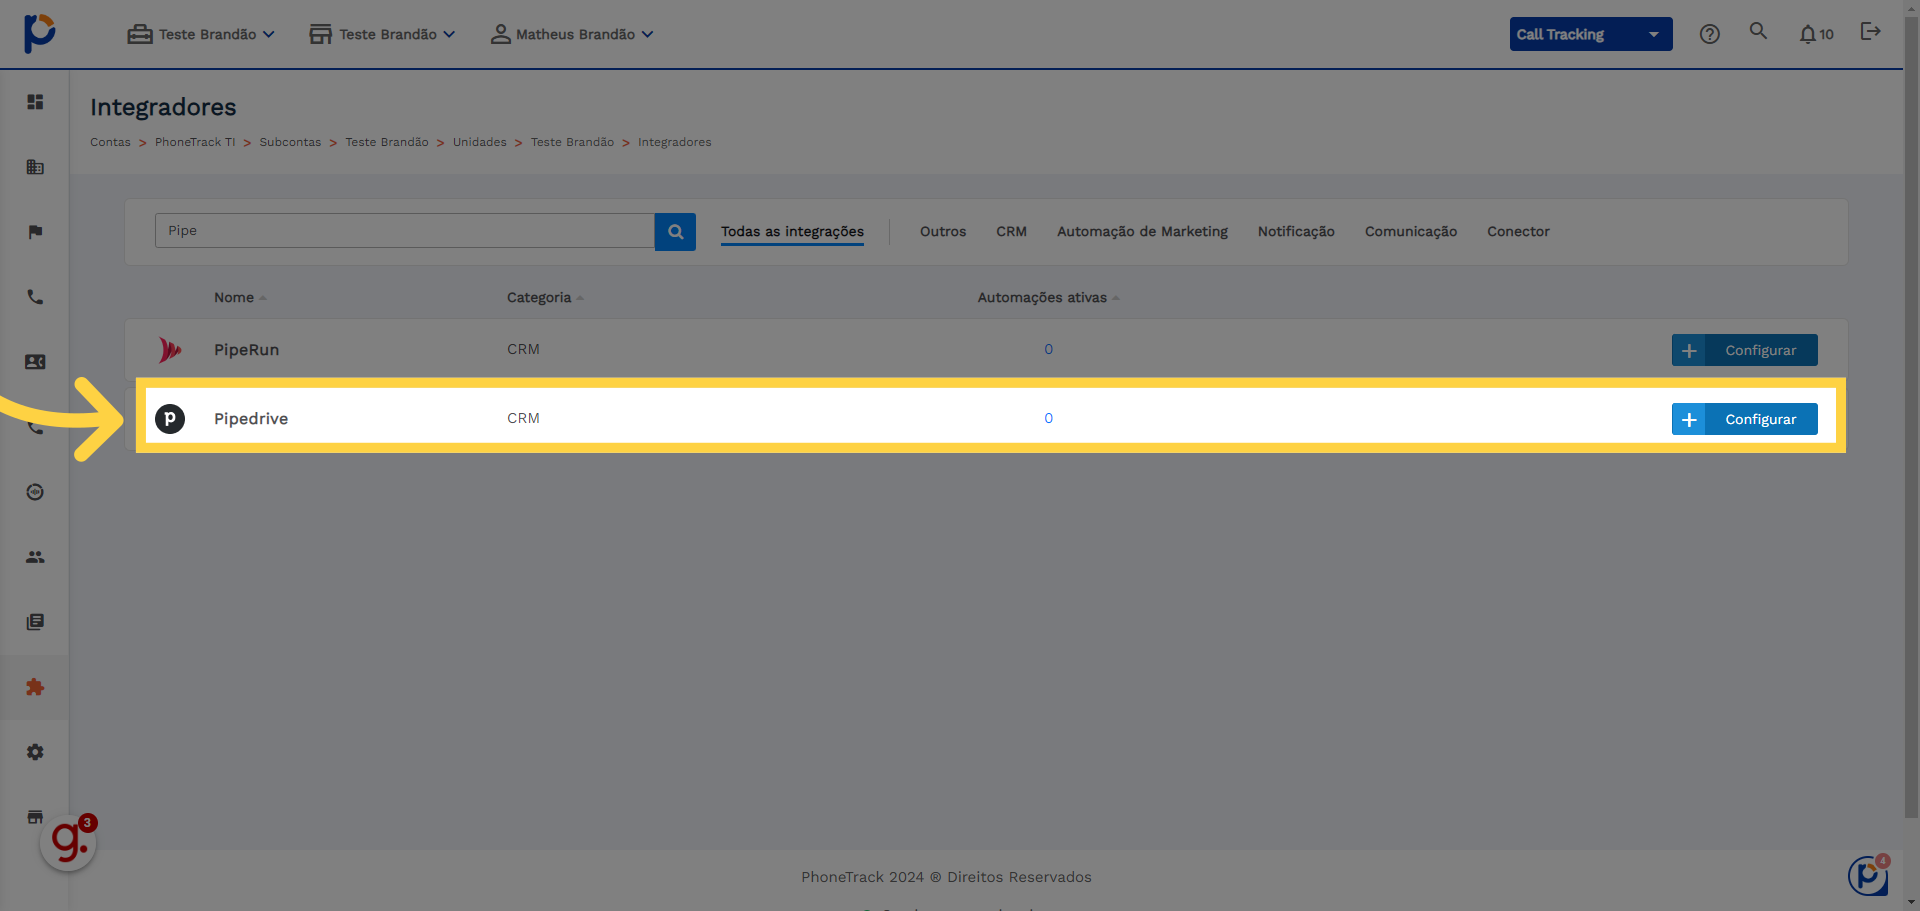This screenshot has width=1920, height=911.
Task: Click the Integradores page heading
Action: coord(163,107)
